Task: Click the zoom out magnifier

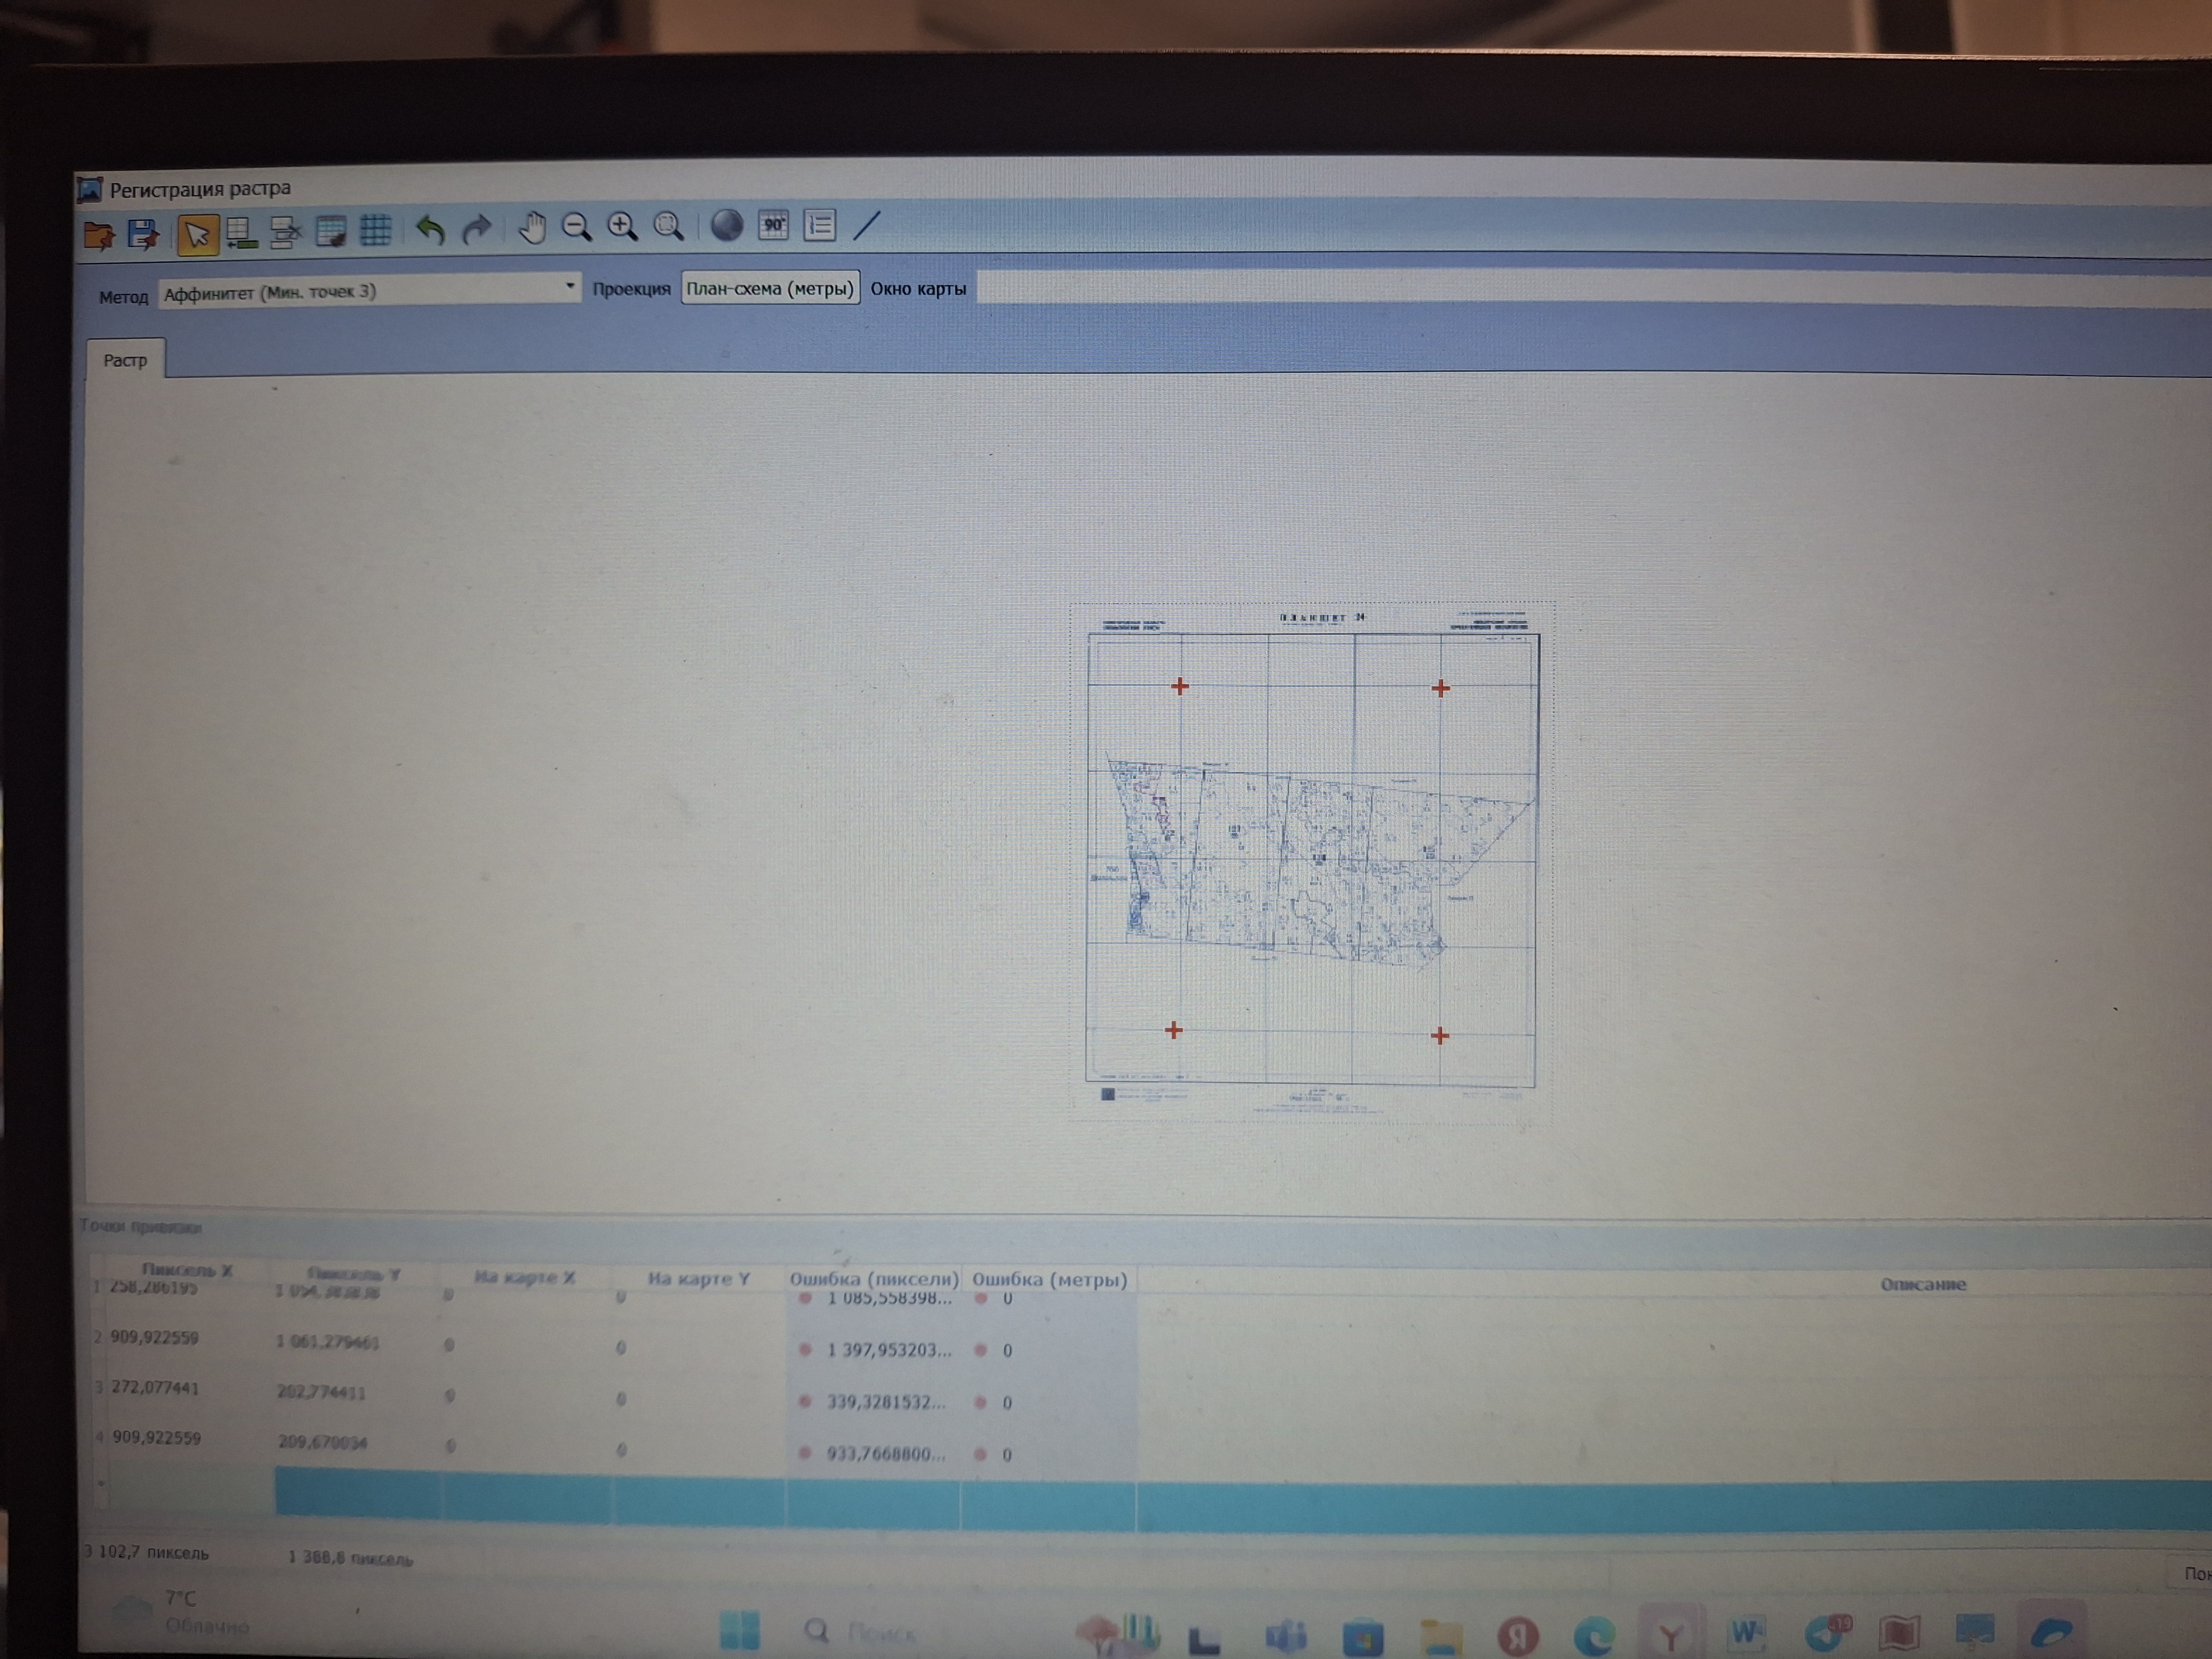Action: point(577,227)
